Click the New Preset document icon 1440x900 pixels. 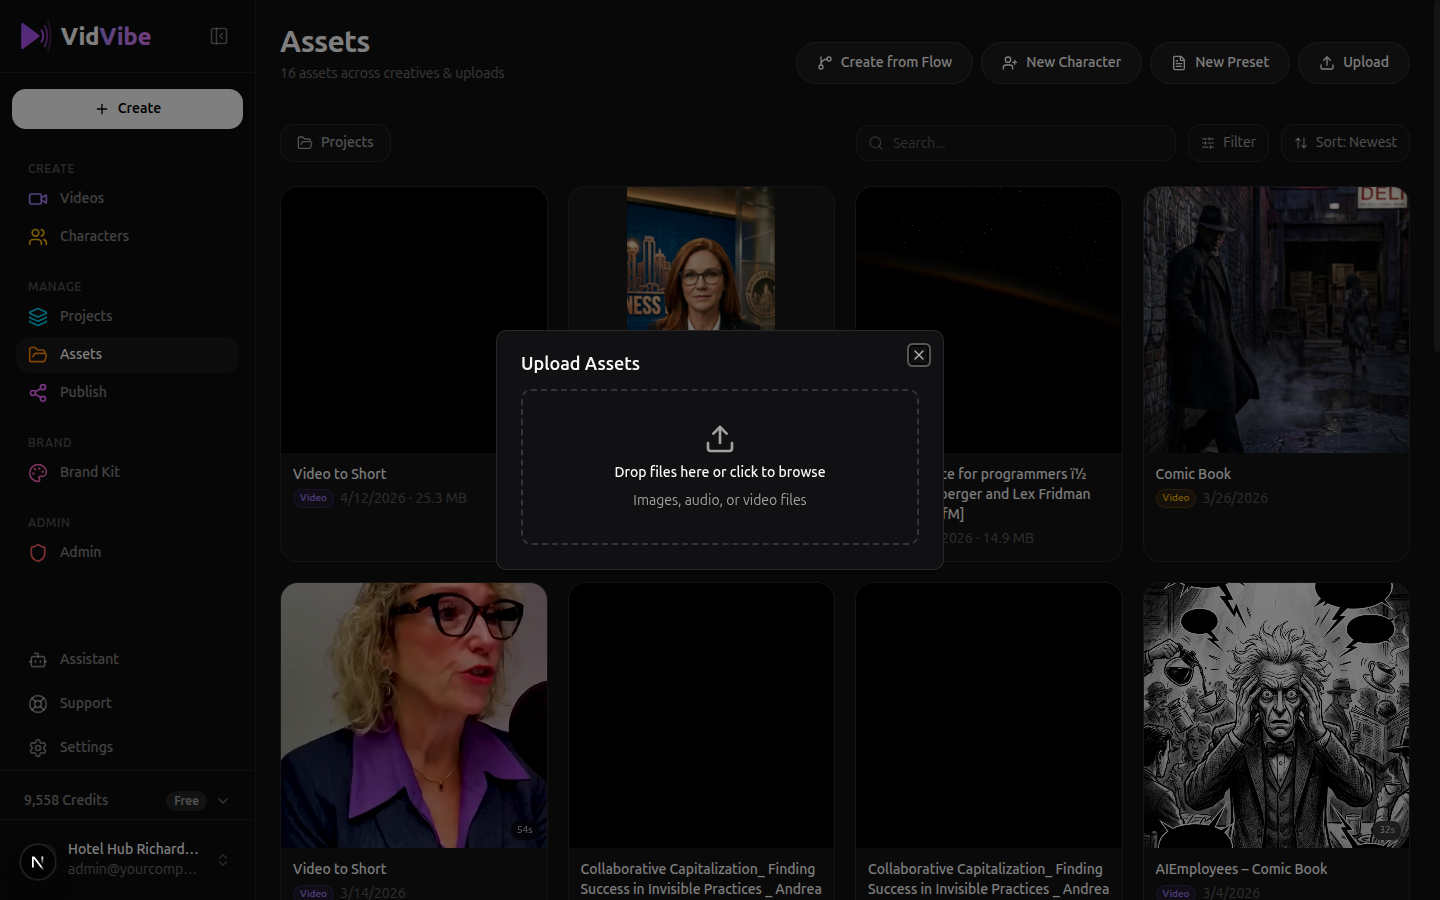point(1179,63)
